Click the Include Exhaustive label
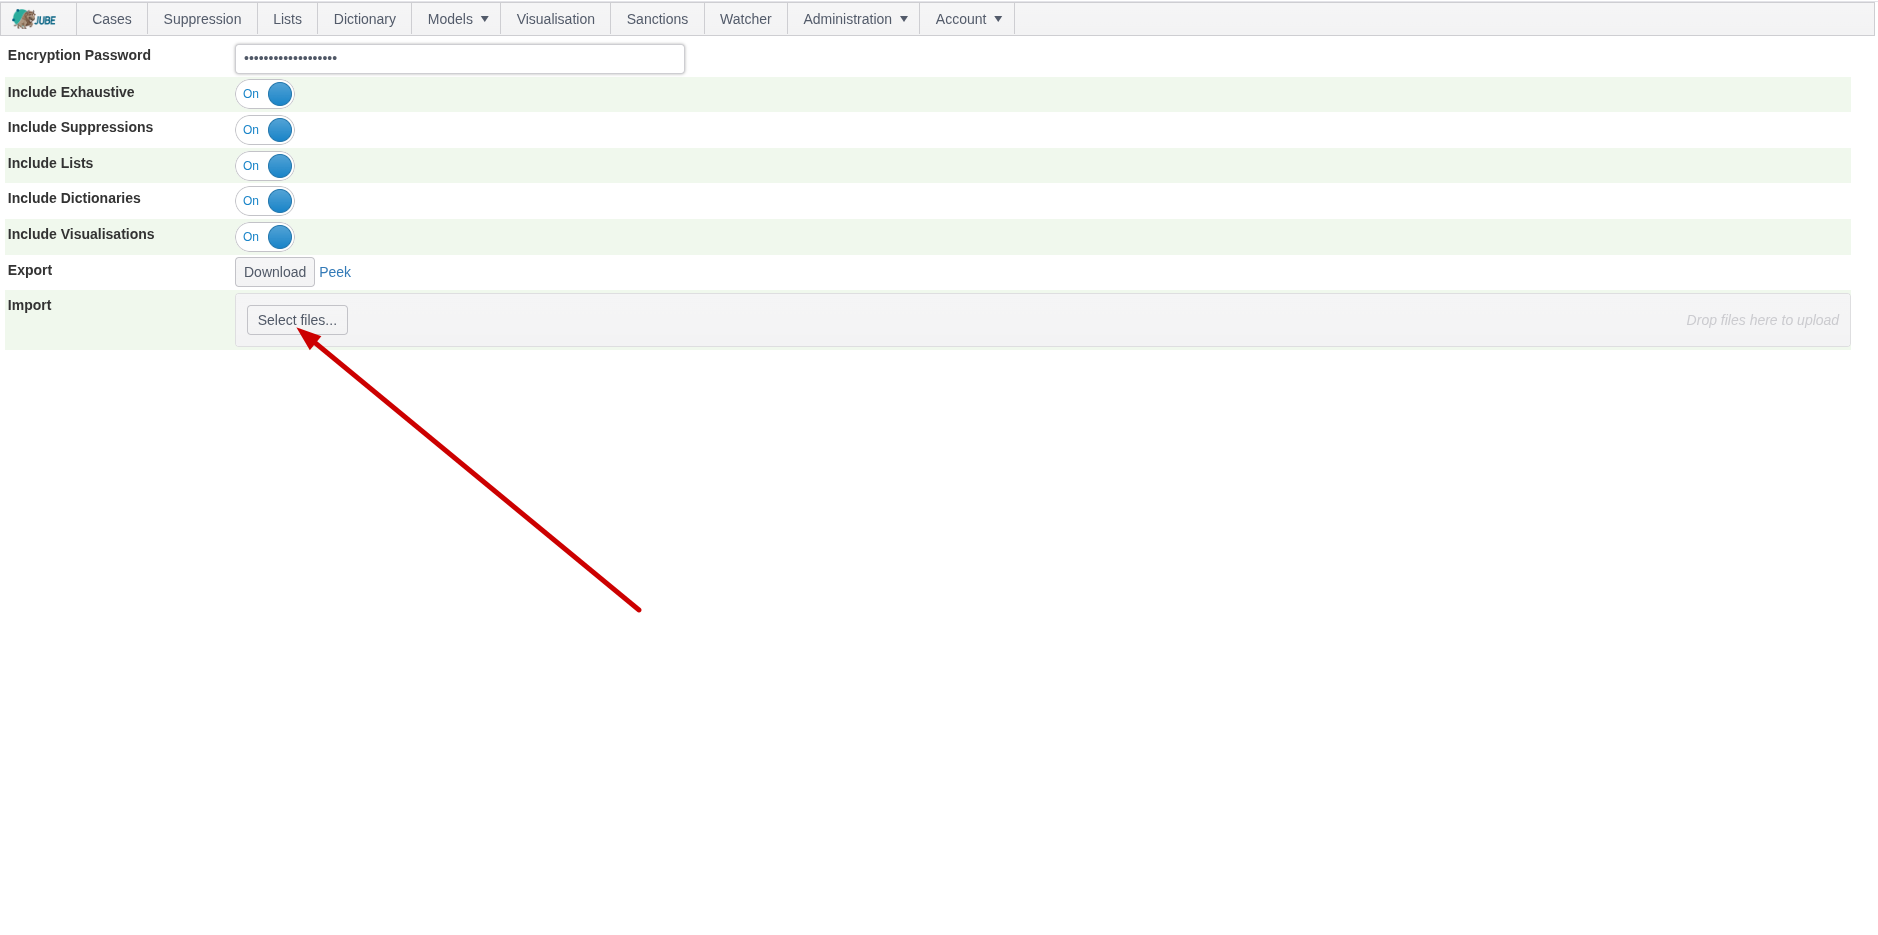Viewport: 1878px width, 935px height. pyautogui.click(x=71, y=92)
